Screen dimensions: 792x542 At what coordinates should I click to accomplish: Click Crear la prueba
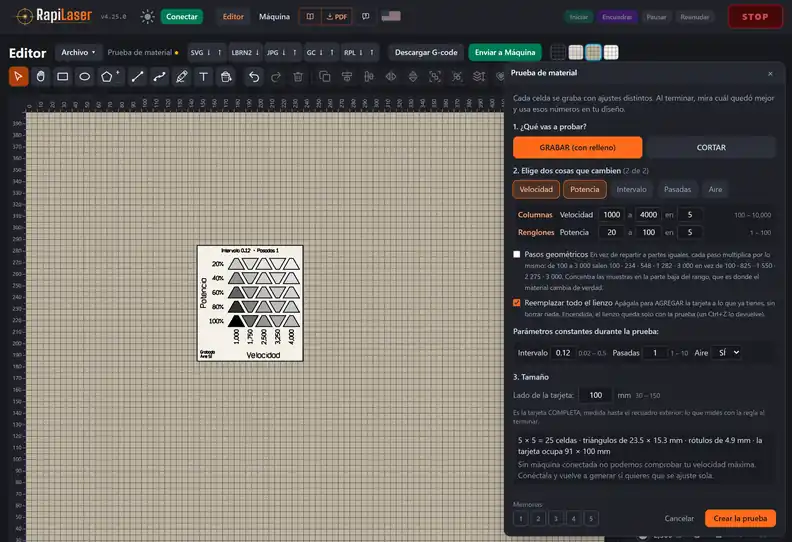(x=740, y=518)
